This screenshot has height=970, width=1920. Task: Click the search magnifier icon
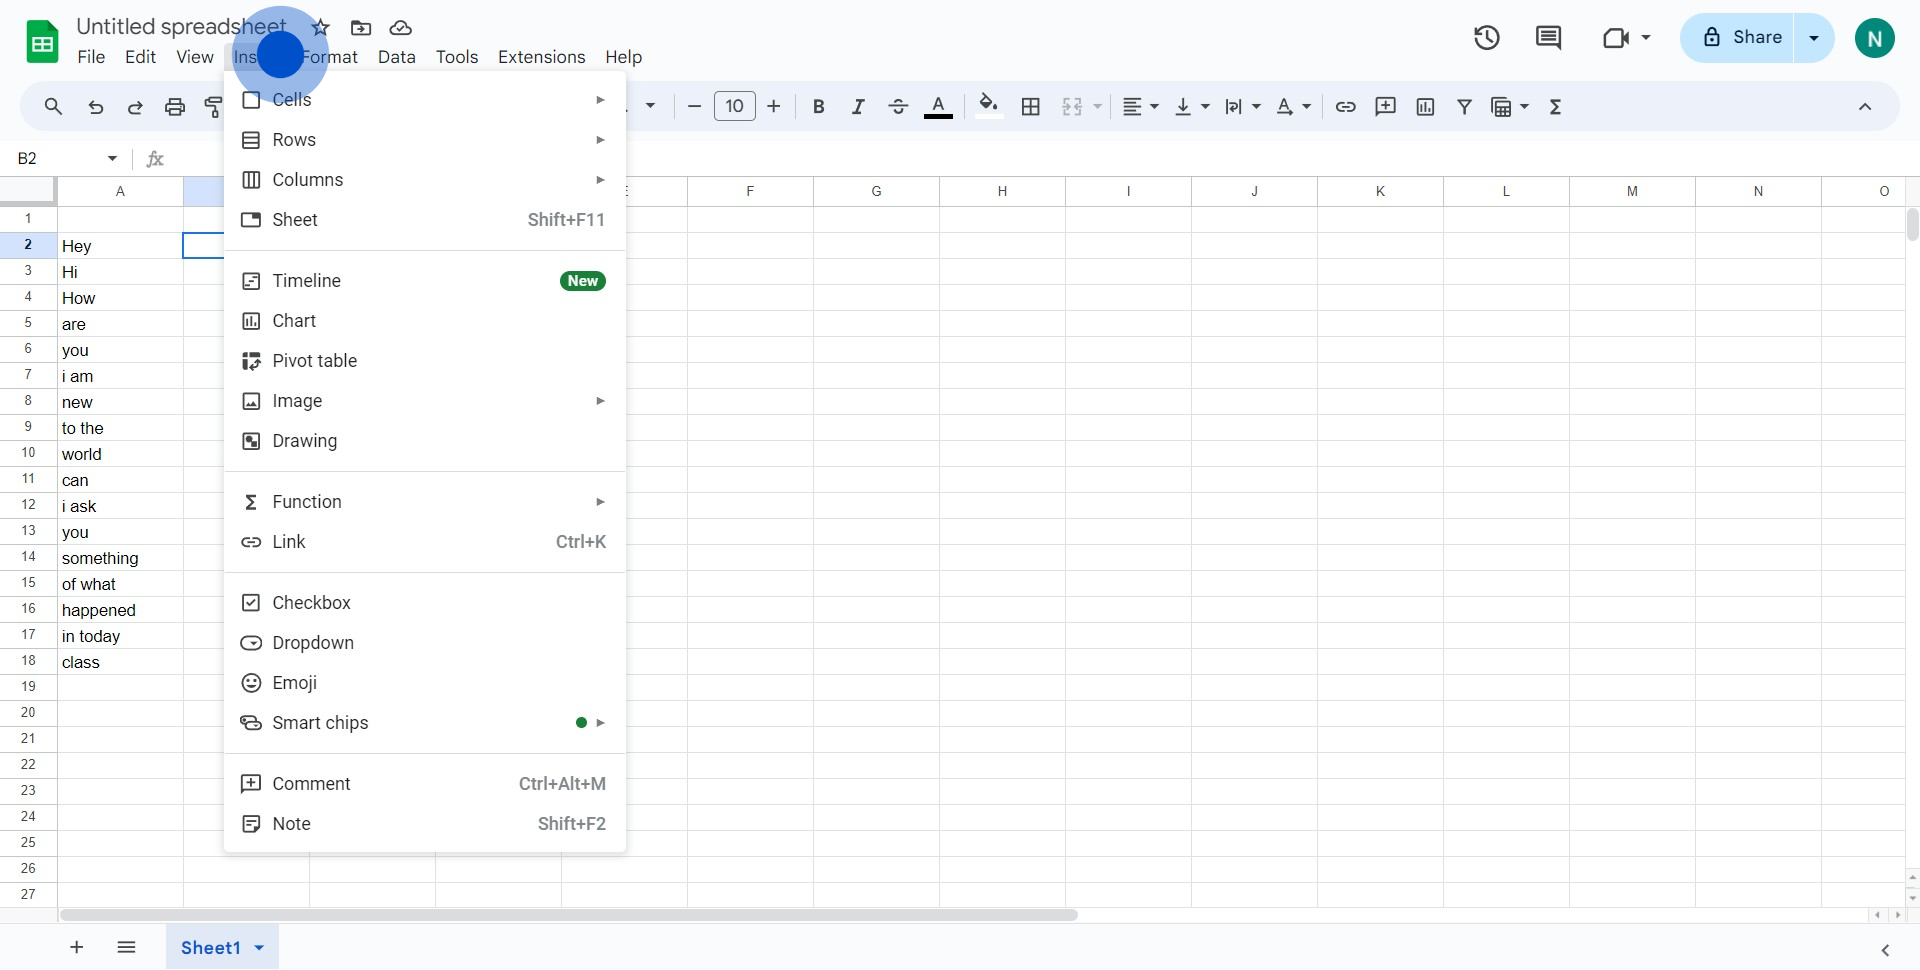point(54,107)
